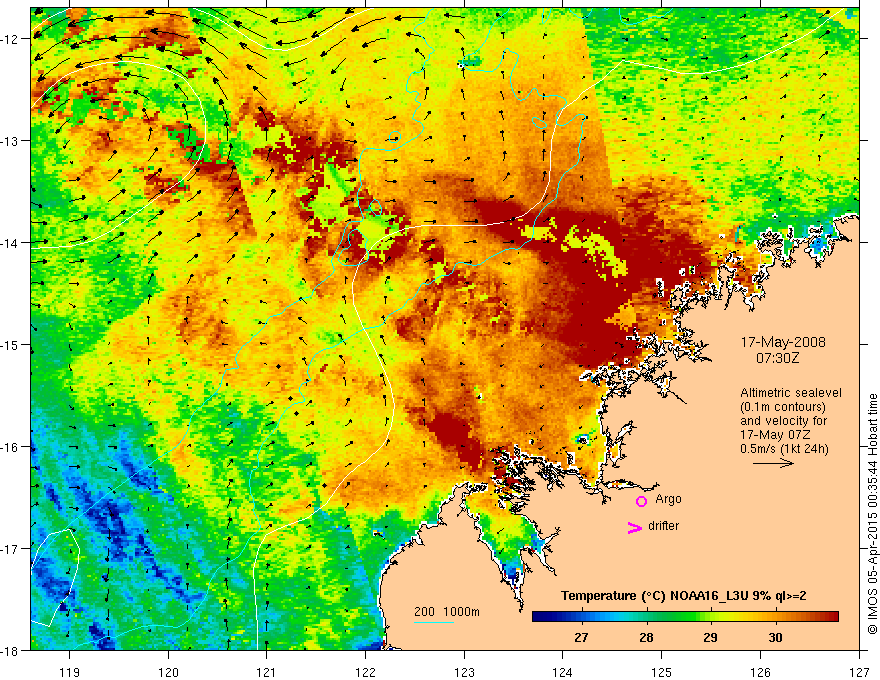Click the latitude axis label '-13'
Viewport: 880px width, 680px height.
pyautogui.click(x=11, y=141)
